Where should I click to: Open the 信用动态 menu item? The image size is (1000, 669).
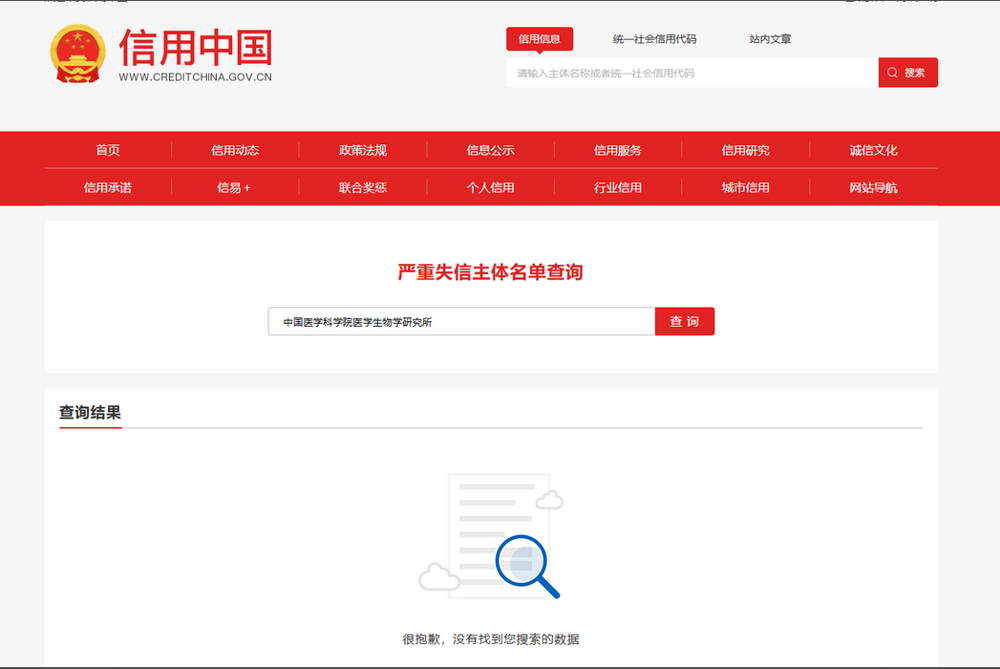pos(235,150)
